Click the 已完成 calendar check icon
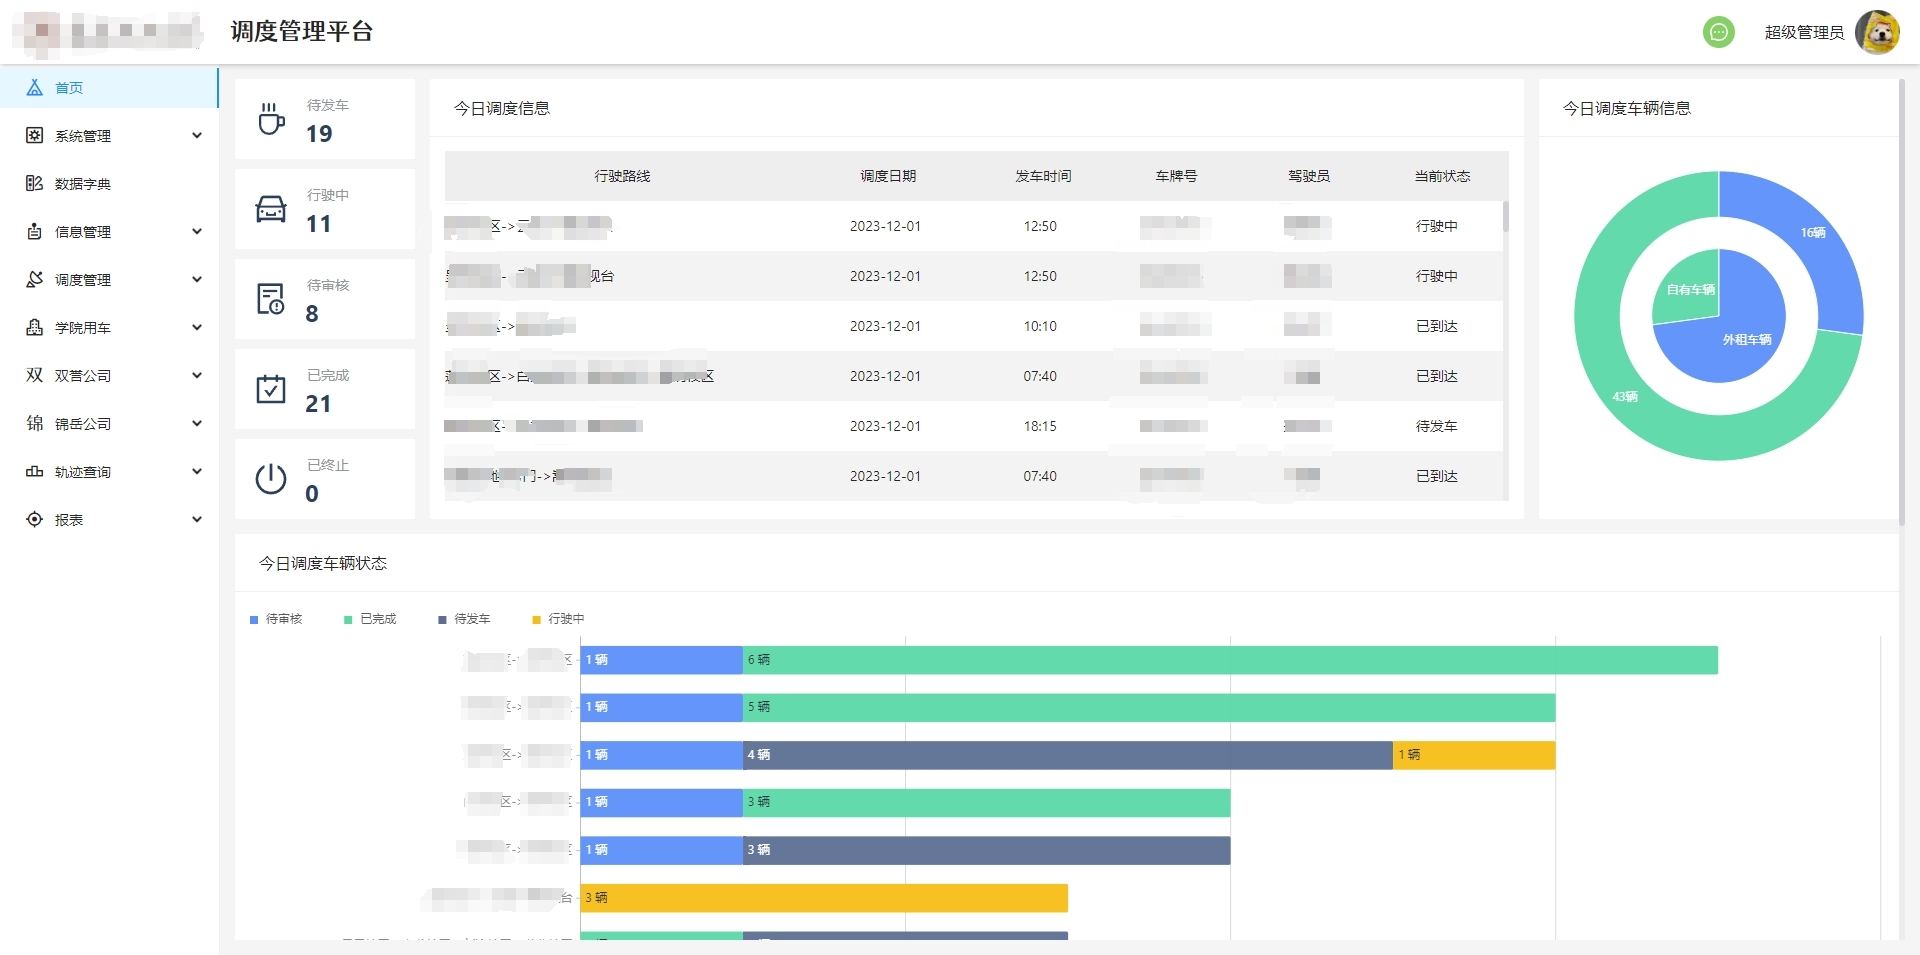1920x955 pixels. click(x=271, y=389)
